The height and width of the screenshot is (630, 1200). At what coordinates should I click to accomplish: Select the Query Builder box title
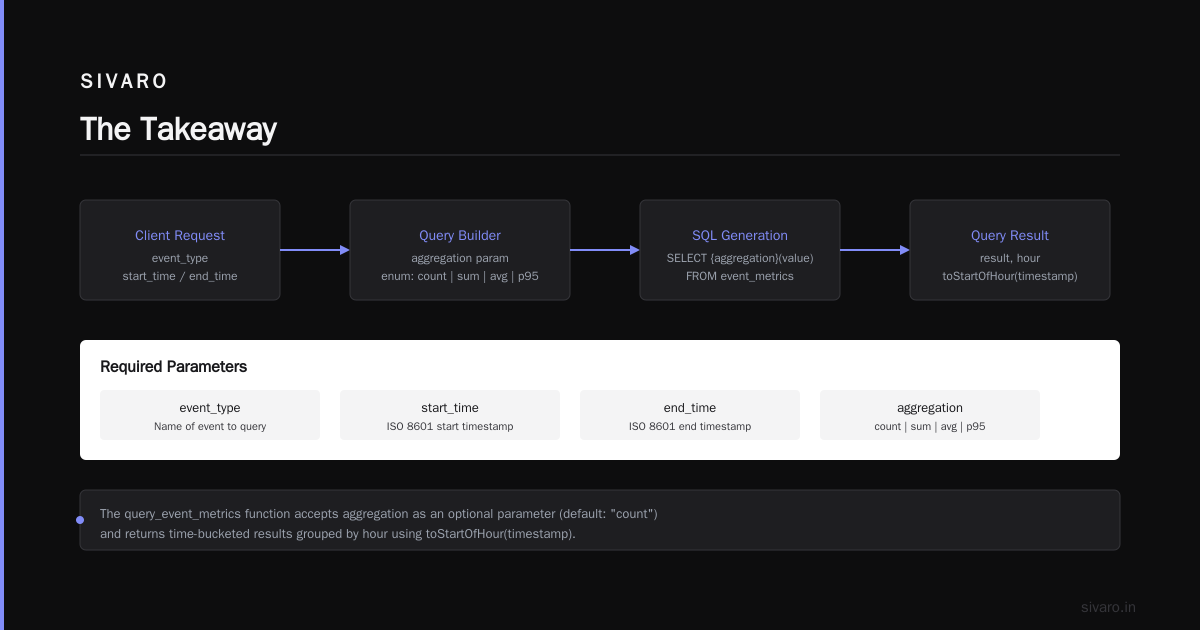460,236
